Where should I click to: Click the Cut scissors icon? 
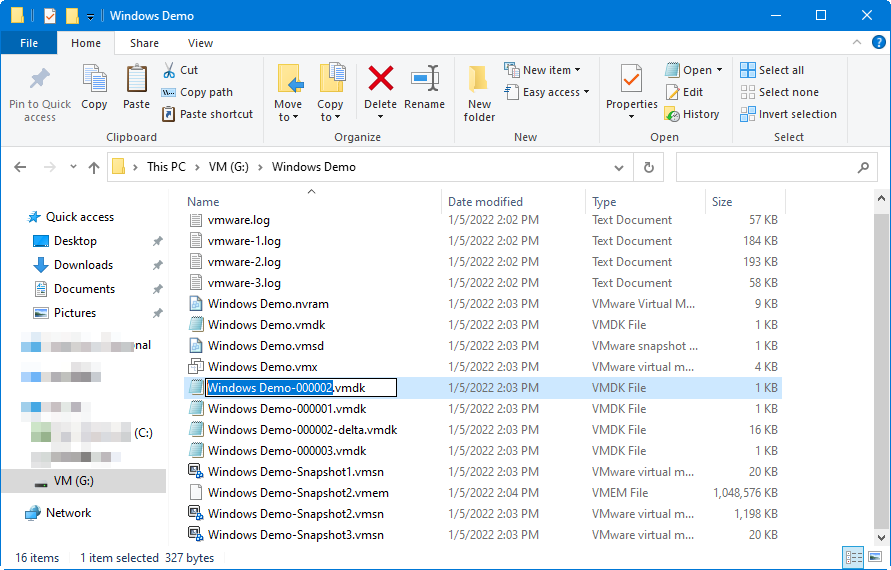tap(169, 70)
